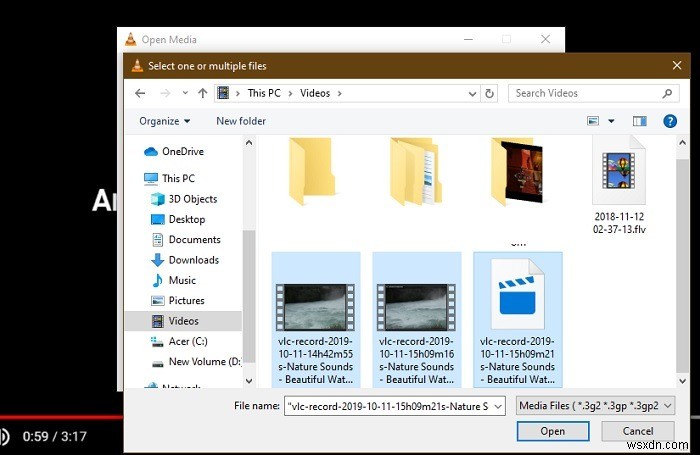The width and height of the screenshot is (700, 455).
Task: Click the Acer (C:) drive icon
Action: point(157,342)
